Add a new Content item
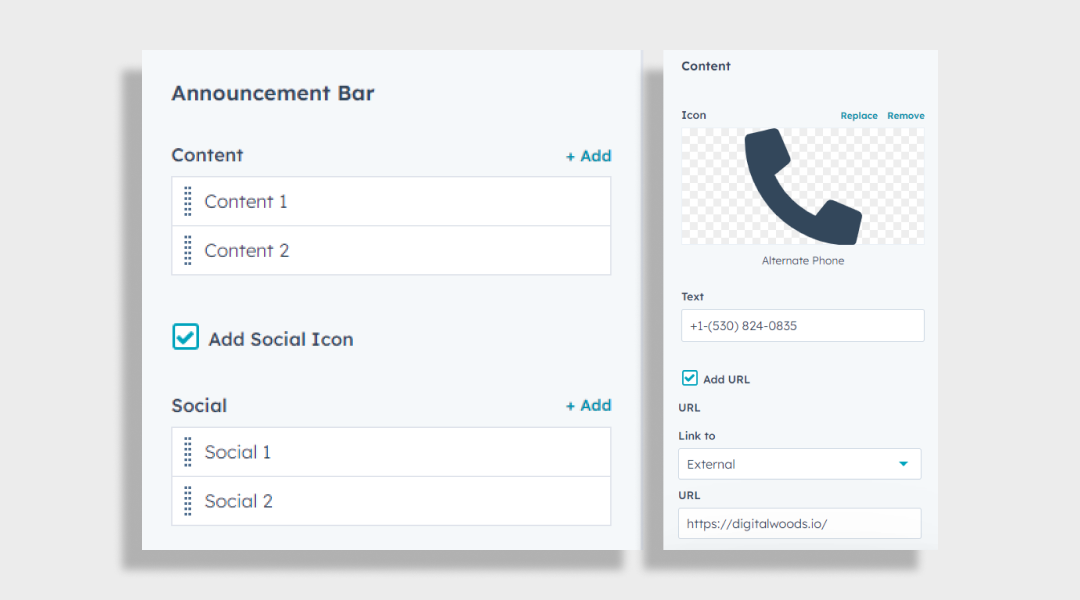The height and width of the screenshot is (600, 1080). (x=588, y=156)
